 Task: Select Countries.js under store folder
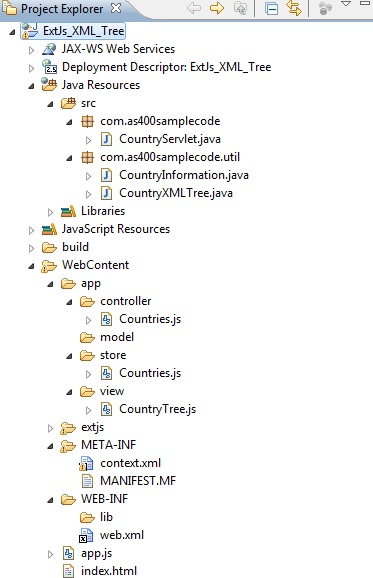pos(150,373)
